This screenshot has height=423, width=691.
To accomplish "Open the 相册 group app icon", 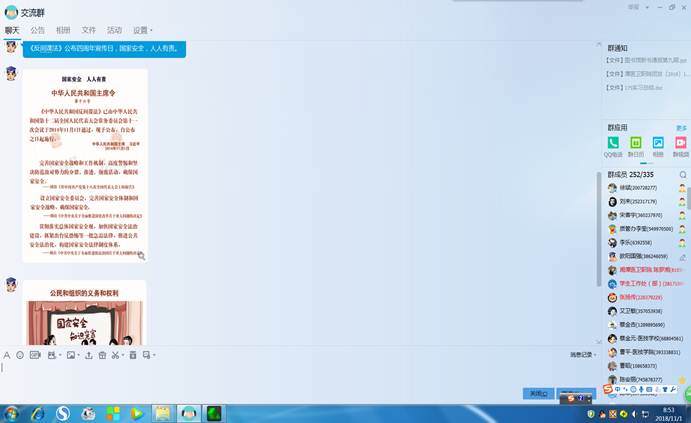I will (x=658, y=144).
